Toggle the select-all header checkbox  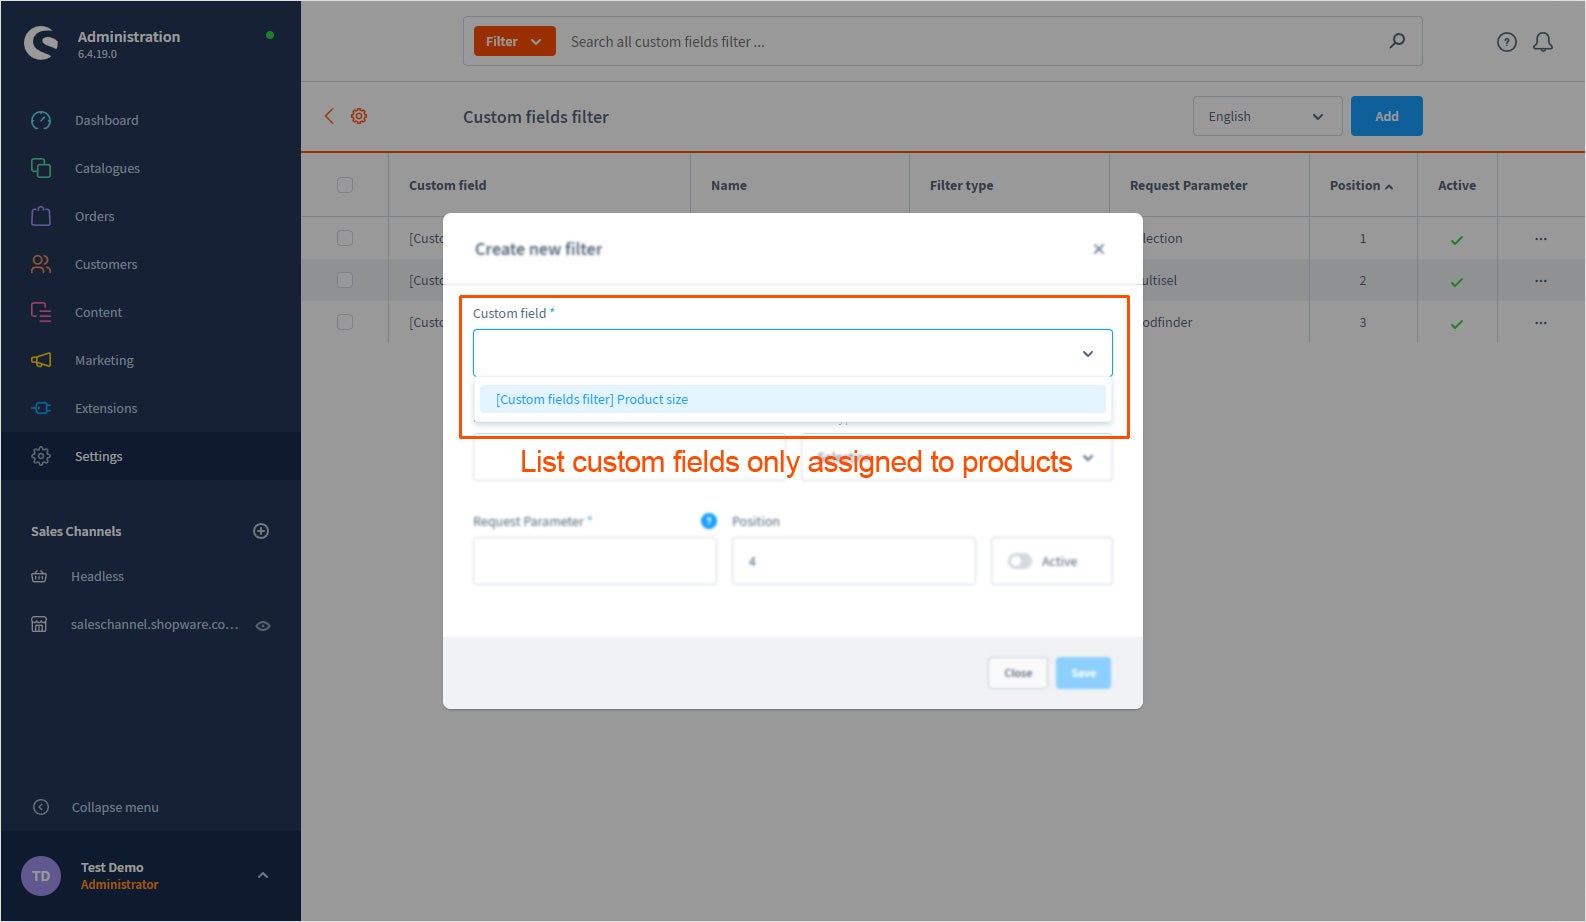pyautogui.click(x=345, y=185)
